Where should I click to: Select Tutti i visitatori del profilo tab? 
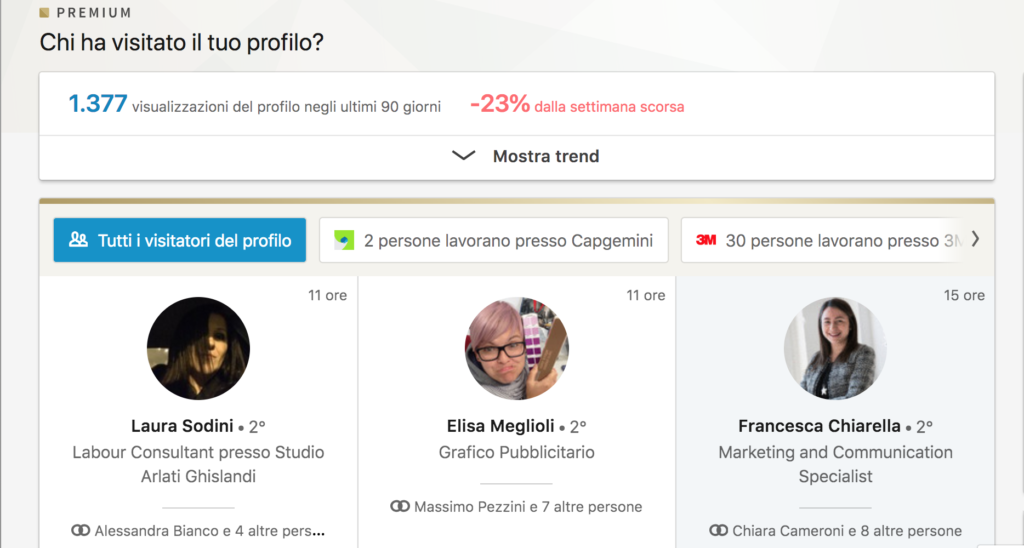tap(180, 240)
